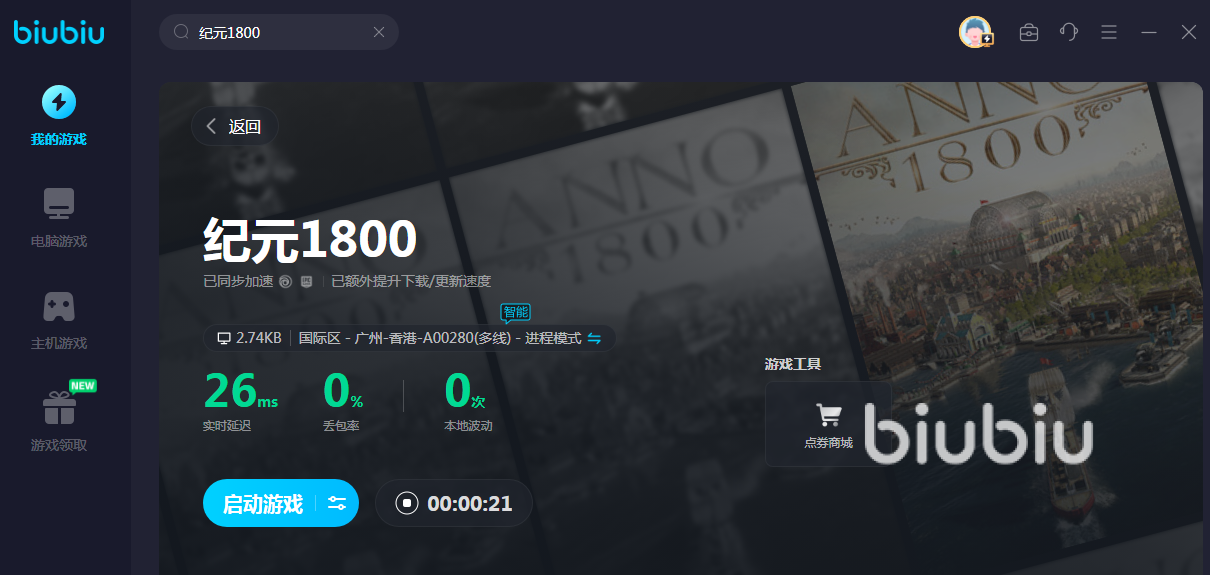This screenshot has height=575, width=1210.
Task: Stop acceleration using the stop timer button
Action: [x=406, y=503]
